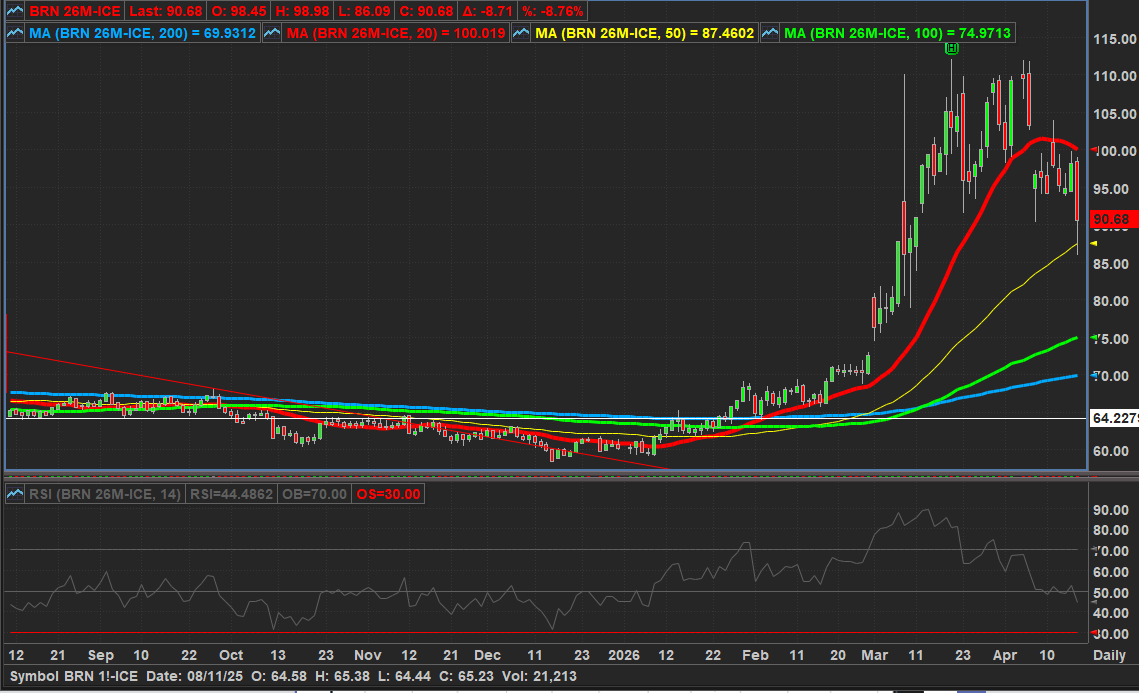Click the icon next to the MA 50 label
This screenshot has height=693, width=1139.
pyautogui.click(x=522, y=33)
